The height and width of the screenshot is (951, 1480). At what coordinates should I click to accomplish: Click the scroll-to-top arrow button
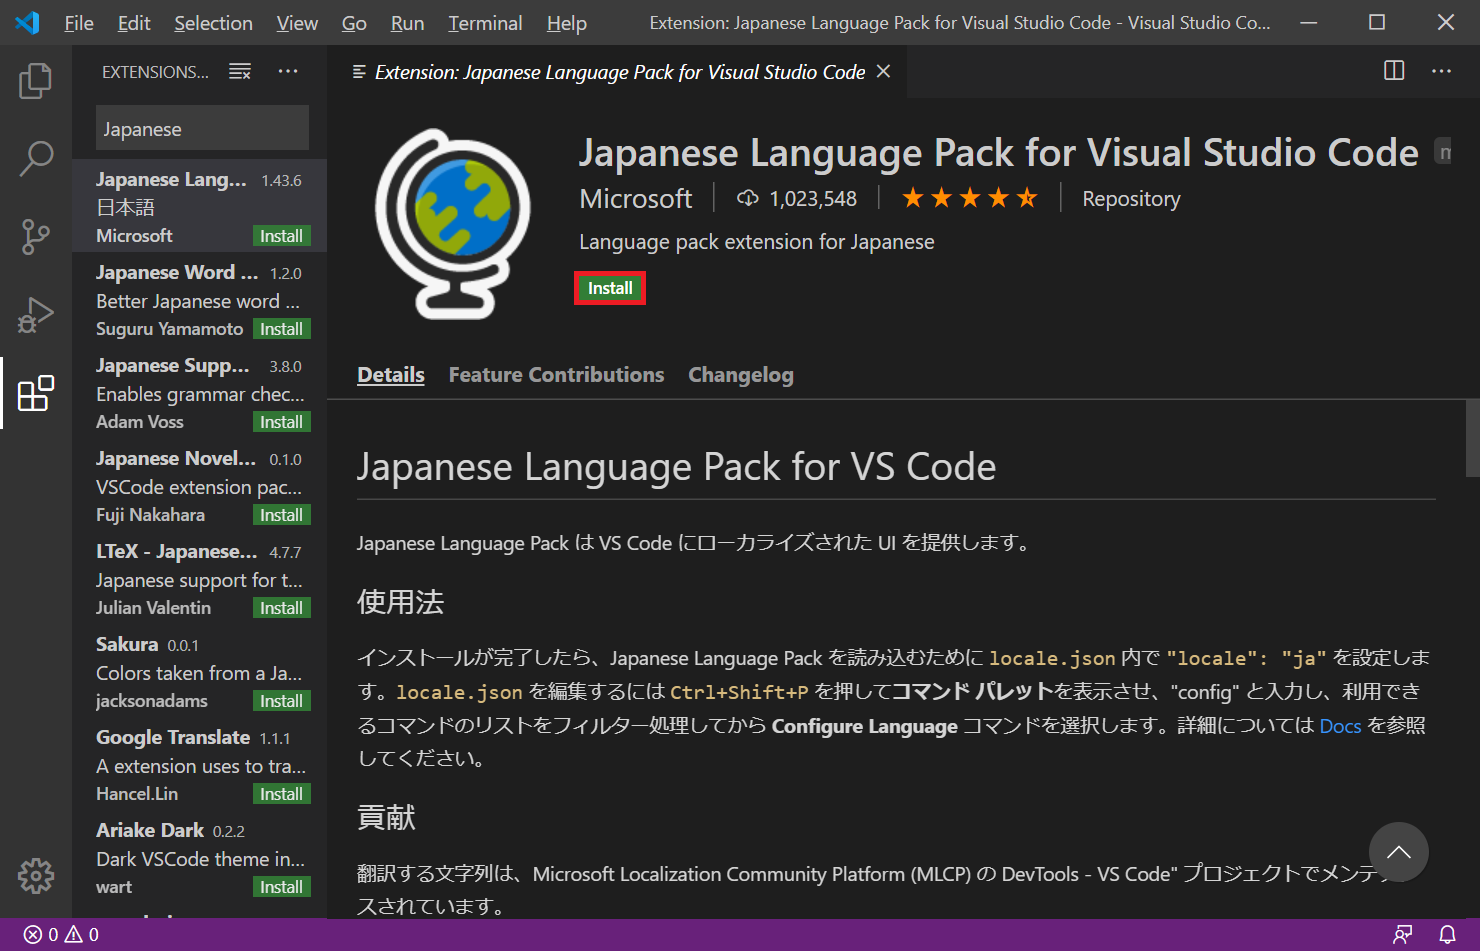pos(1399,852)
